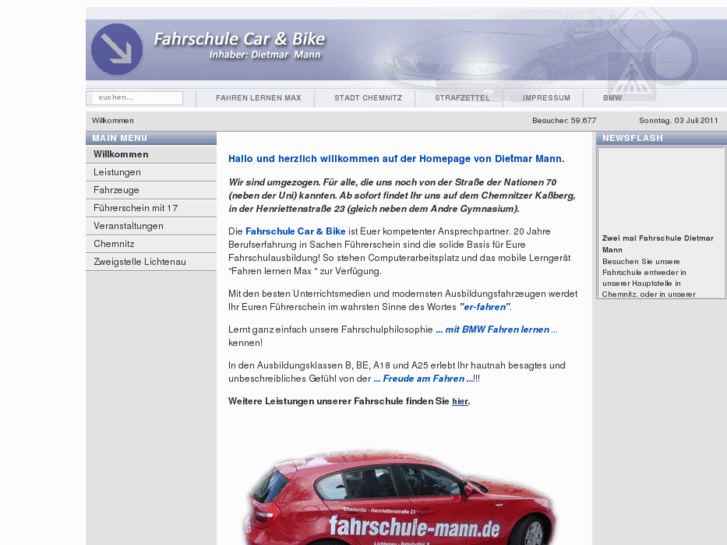Click the red BMW car photo
This screenshot has height=545, width=727.
[400, 497]
